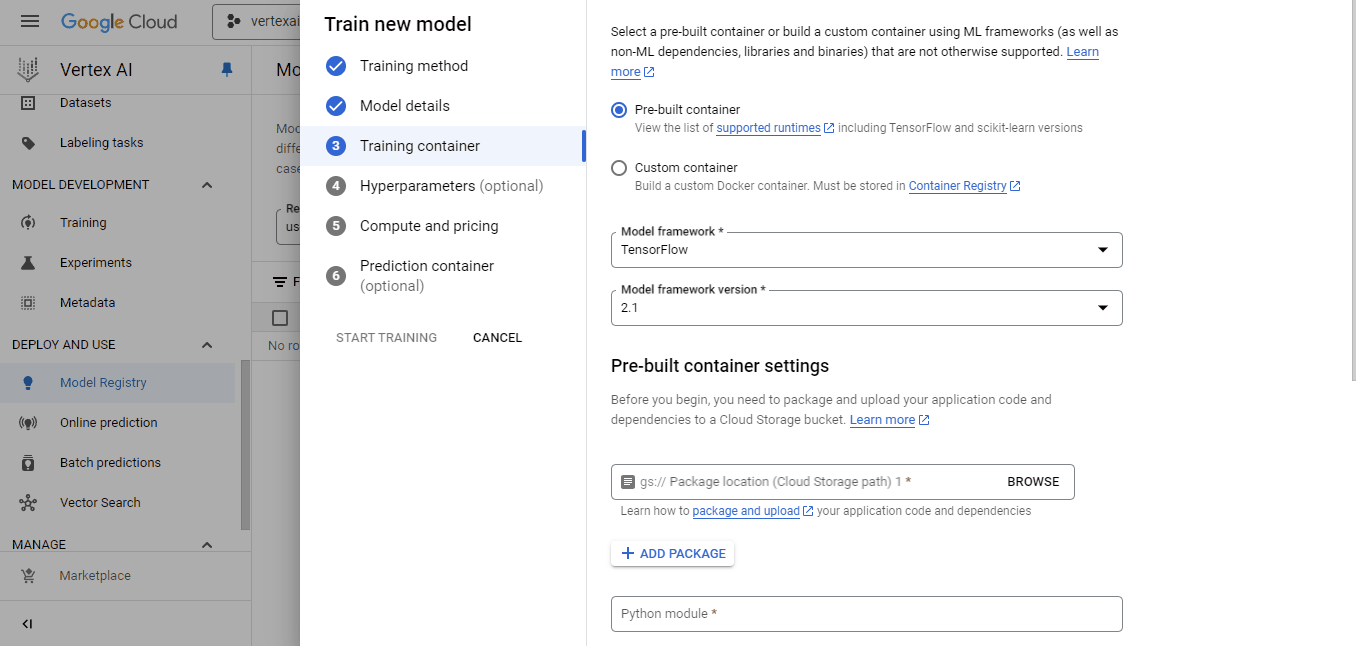Viewport: 1356px width, 646px height.
Task: Collapse the Deploy and Use section
Action: pyautogui.click(x=207, y=345)
